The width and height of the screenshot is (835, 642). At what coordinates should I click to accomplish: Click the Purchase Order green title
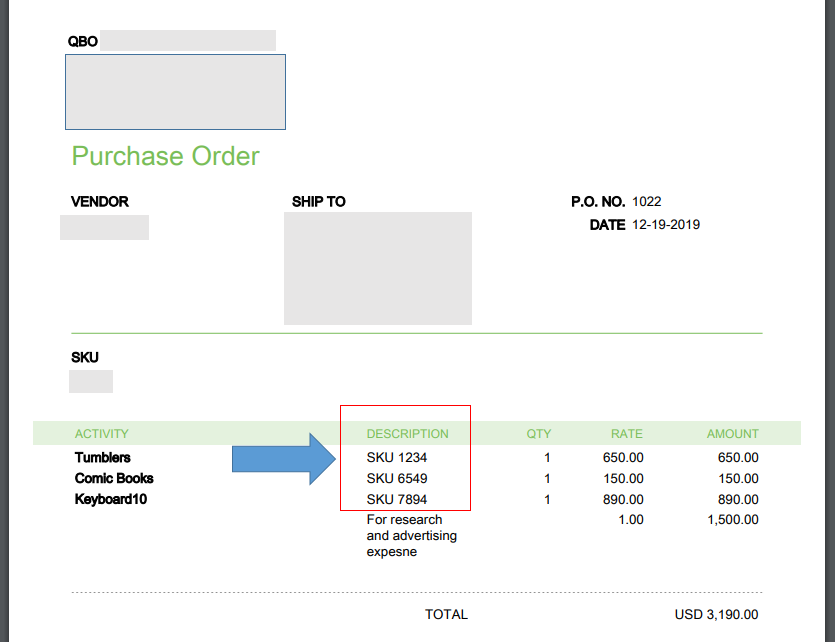(165, 156)
